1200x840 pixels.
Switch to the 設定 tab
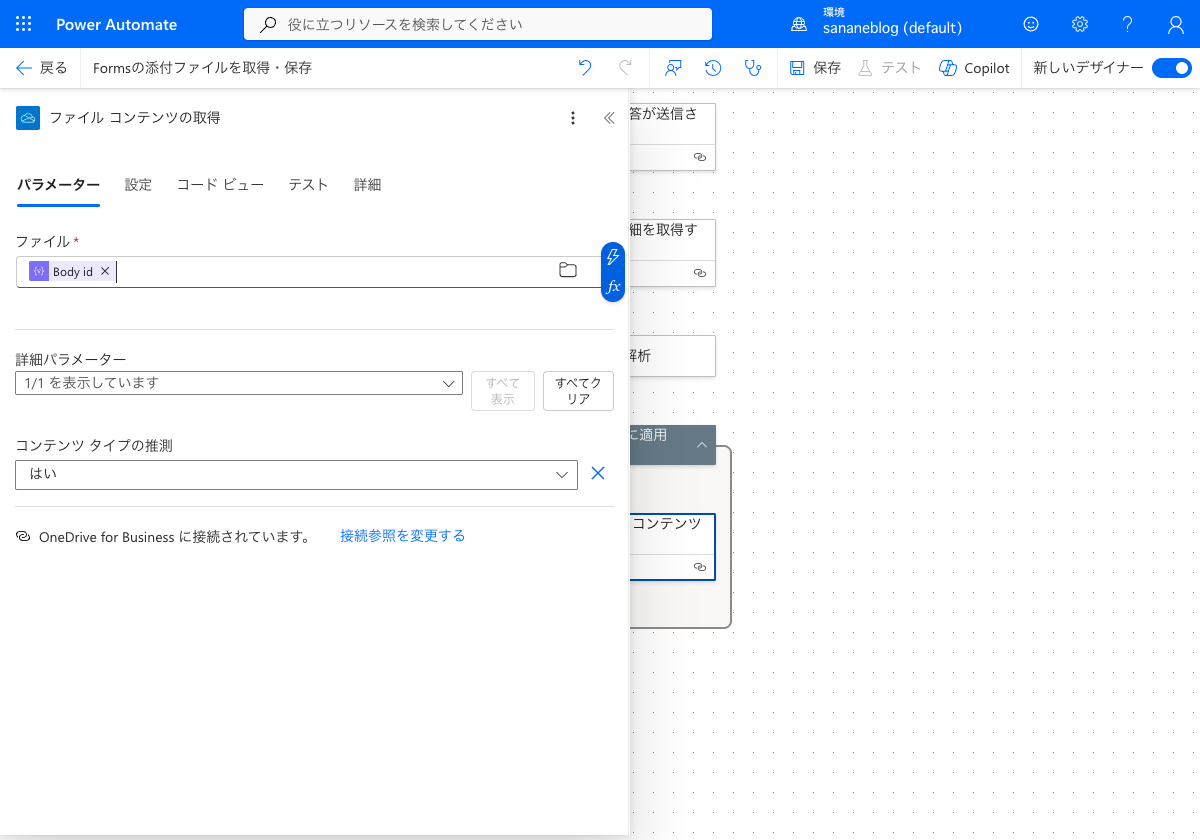click(x=138, y=185)
